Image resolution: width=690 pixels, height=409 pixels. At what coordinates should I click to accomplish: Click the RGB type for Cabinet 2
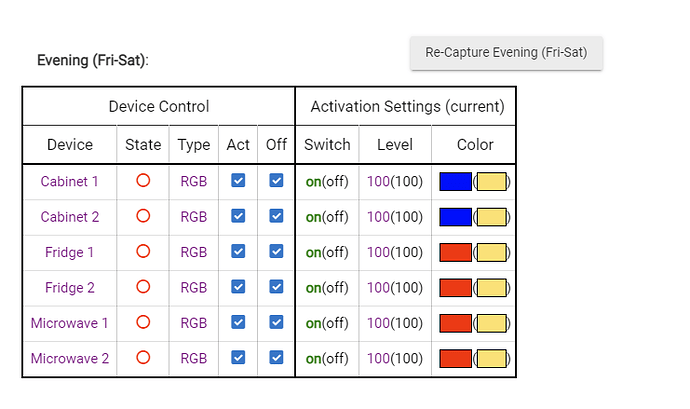coord(193,217)
